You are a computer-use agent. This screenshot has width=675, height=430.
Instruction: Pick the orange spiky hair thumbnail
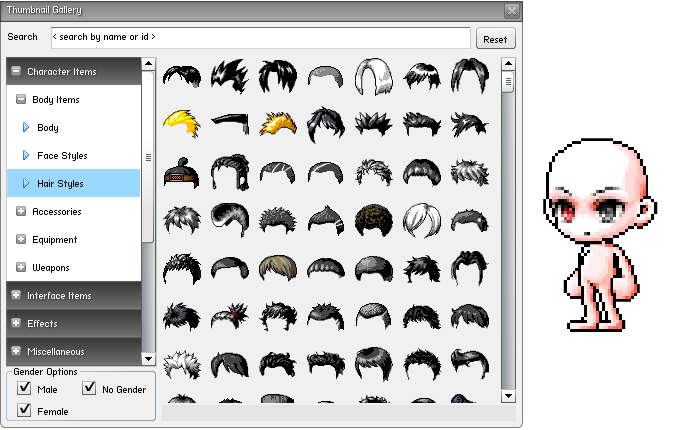pos(278,124)
